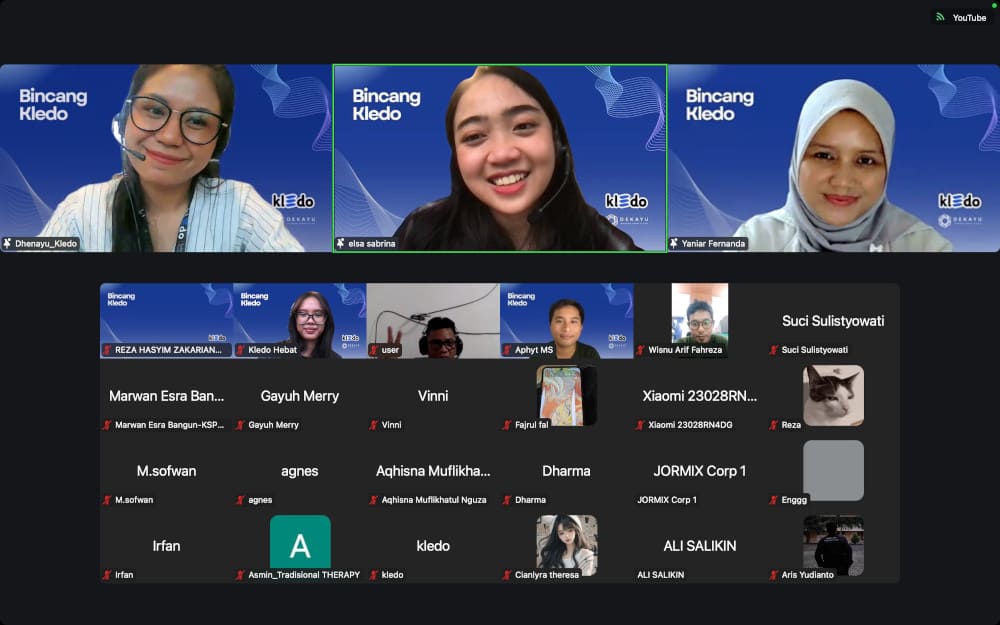Click muted mic icon beside Gayuh Merry label
Screen dimensions: 1000x625
click(x=240, y=425)
